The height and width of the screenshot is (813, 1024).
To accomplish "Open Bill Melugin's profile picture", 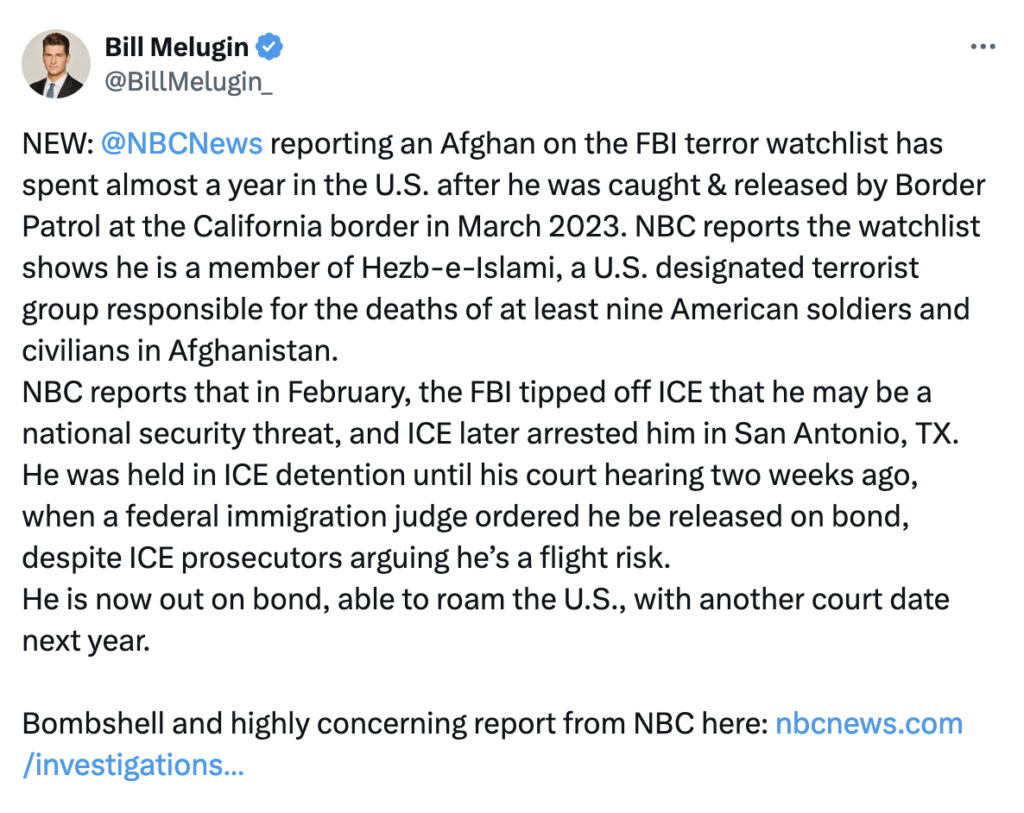I will click(56, 64).
